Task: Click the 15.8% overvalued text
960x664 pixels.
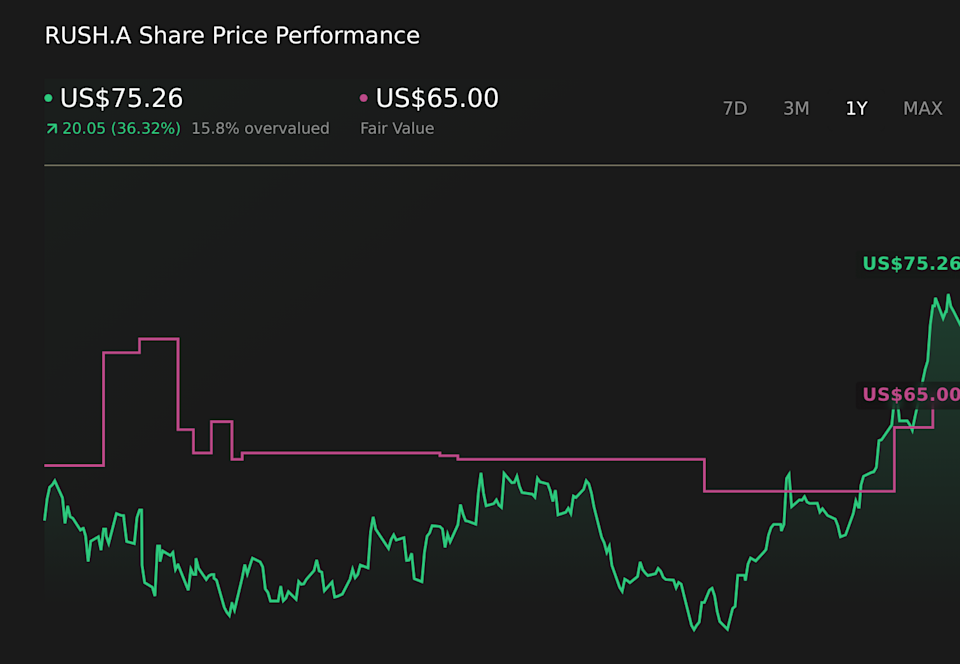Action: (260, 128)
